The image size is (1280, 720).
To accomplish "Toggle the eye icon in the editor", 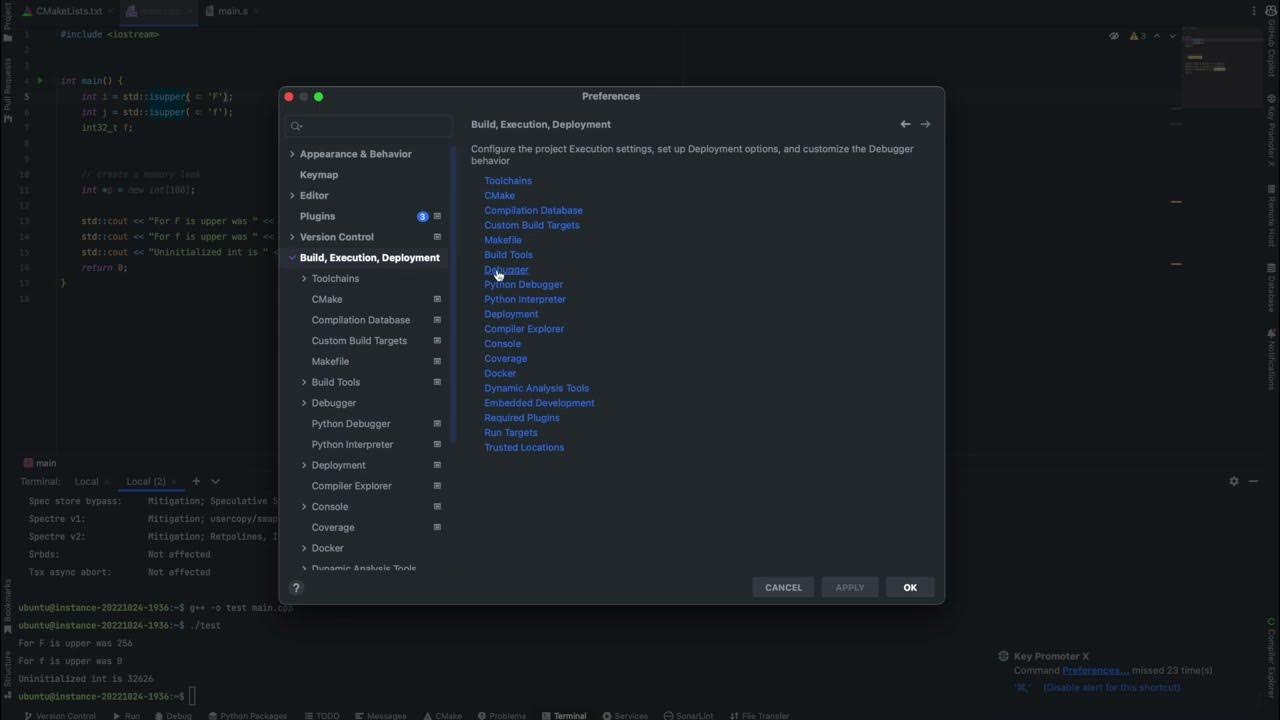I will tap(1114, 36).
